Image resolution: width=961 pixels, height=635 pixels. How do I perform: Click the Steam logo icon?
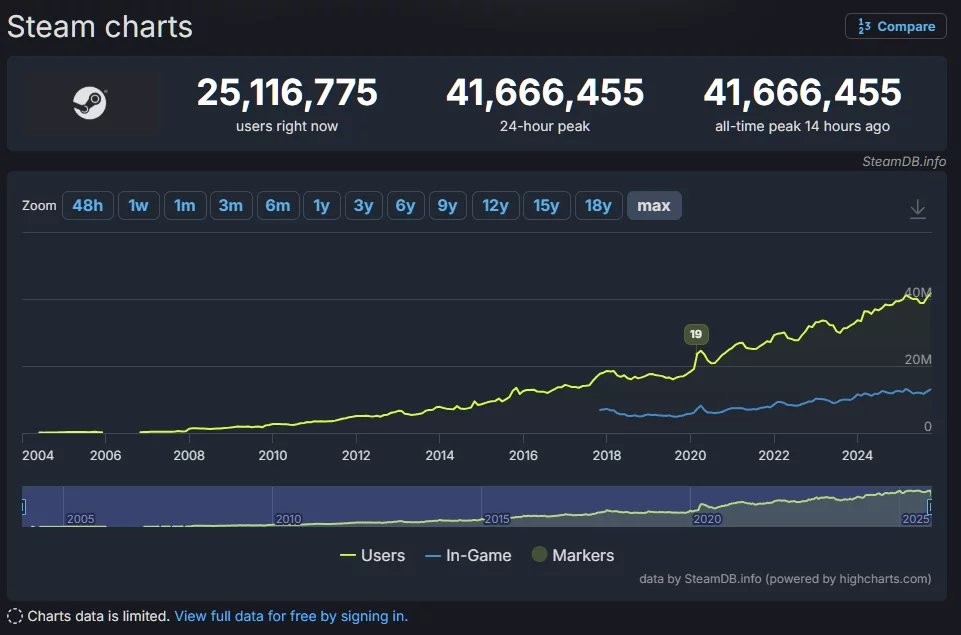pyautogui.click(x=90, y=101)
